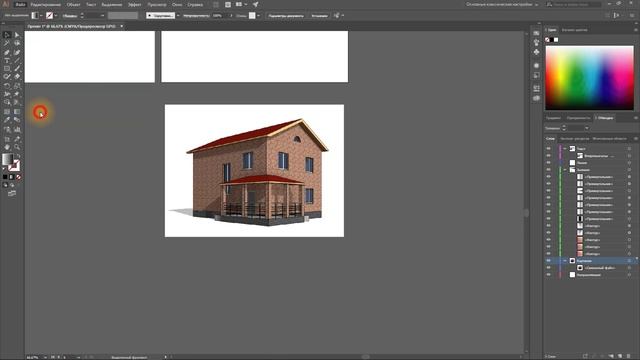Screen dimensions: 640x360
Task: Hide the linked file sublayer under the highlighted layer
Action: tap(549, 268)
